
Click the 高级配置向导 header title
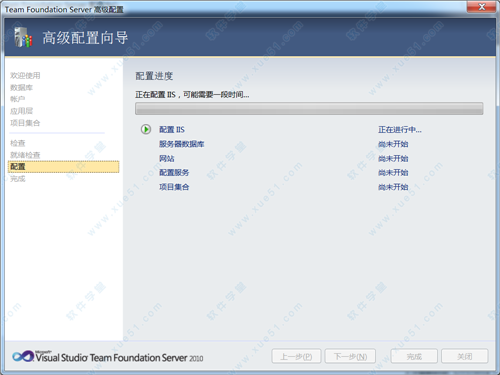pos(85,38)
